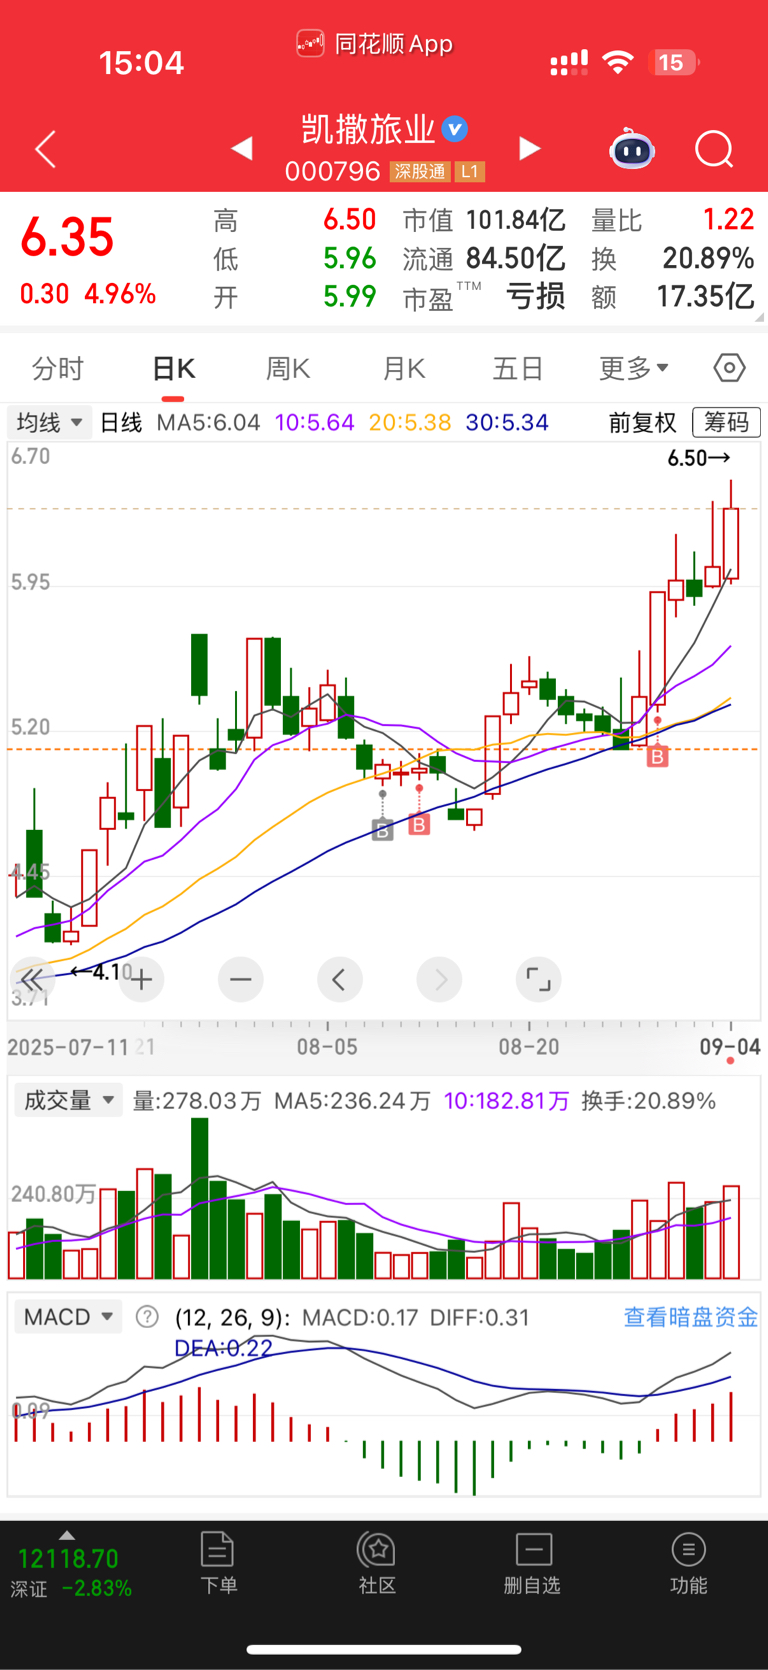Tap the L1 level tag
768x1670 pixels.
[x=470, y=172]
